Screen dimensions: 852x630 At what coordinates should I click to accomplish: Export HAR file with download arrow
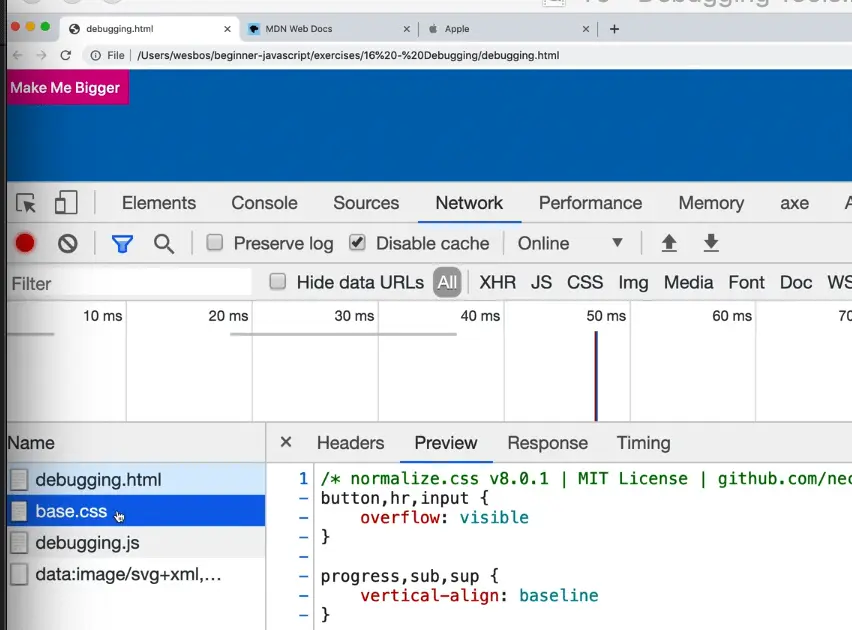711,243
